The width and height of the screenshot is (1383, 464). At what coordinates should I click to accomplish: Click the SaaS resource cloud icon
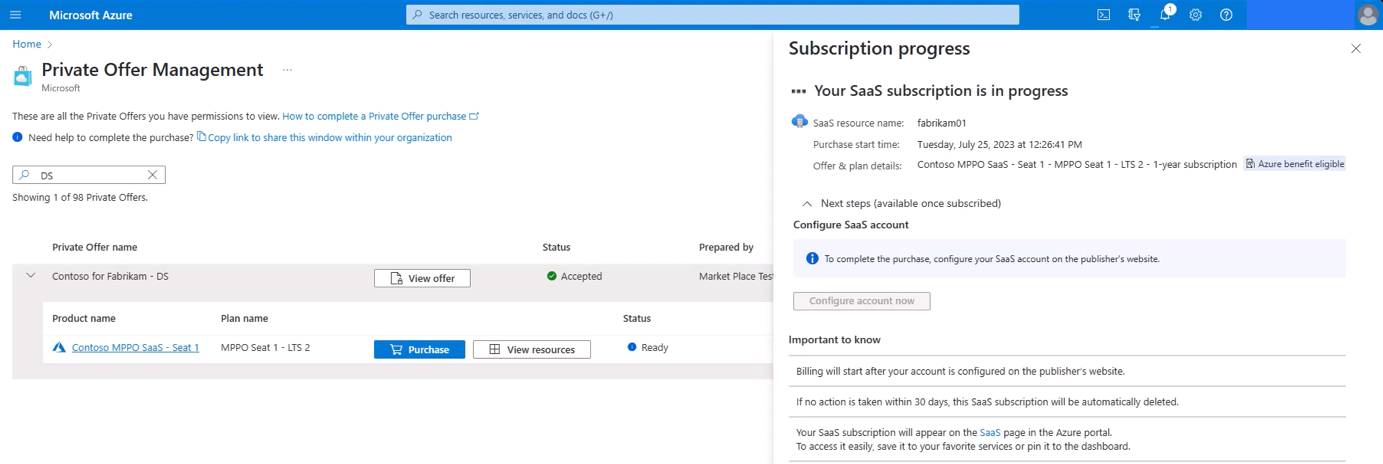[799, 122]
